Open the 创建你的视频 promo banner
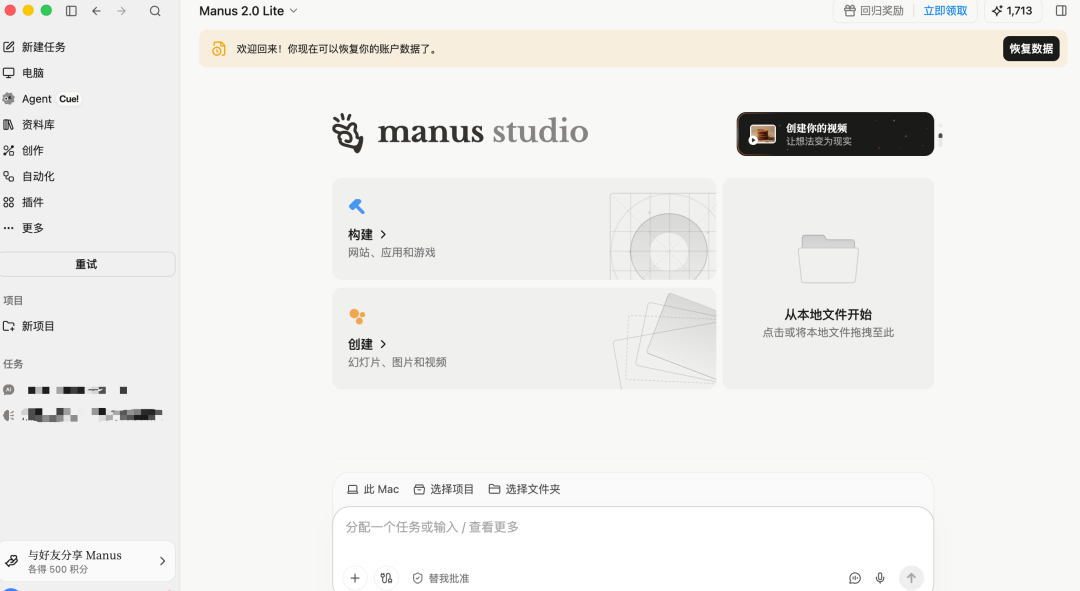Image resolution: width=1080 pixels, height=591 pixels. tap(835, 134)
